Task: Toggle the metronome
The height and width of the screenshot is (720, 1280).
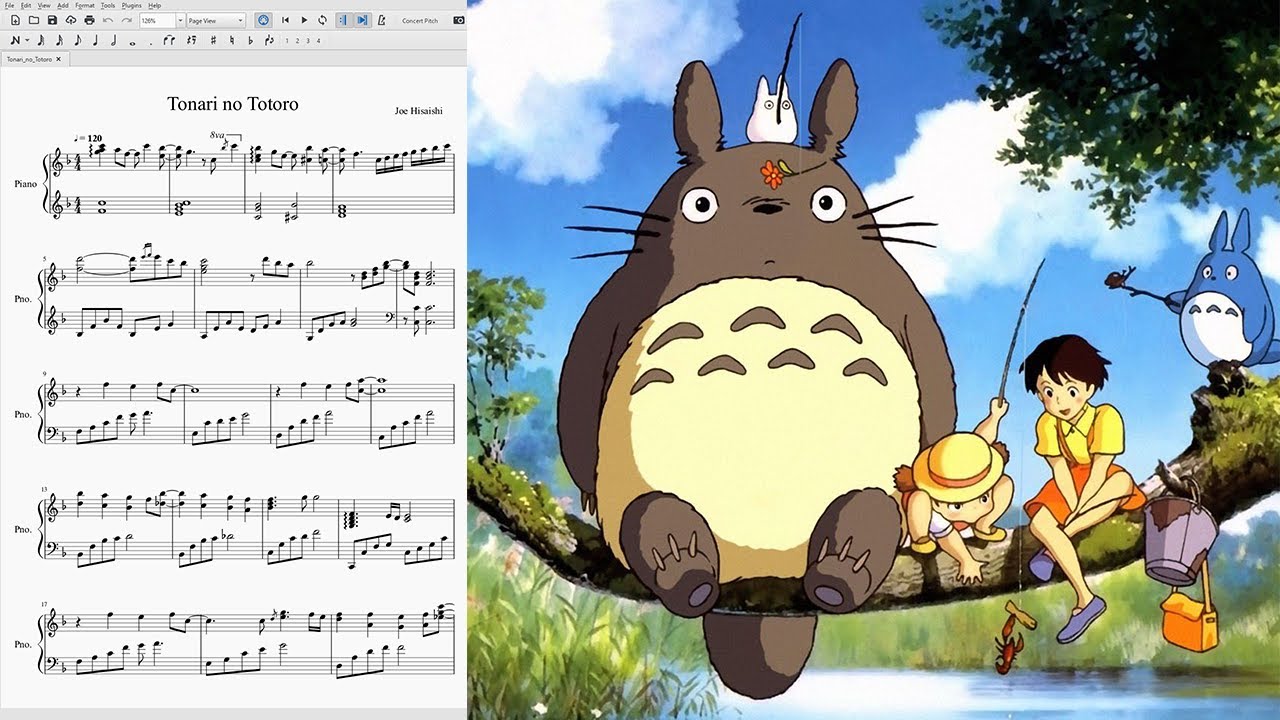Action: point(381,20)
